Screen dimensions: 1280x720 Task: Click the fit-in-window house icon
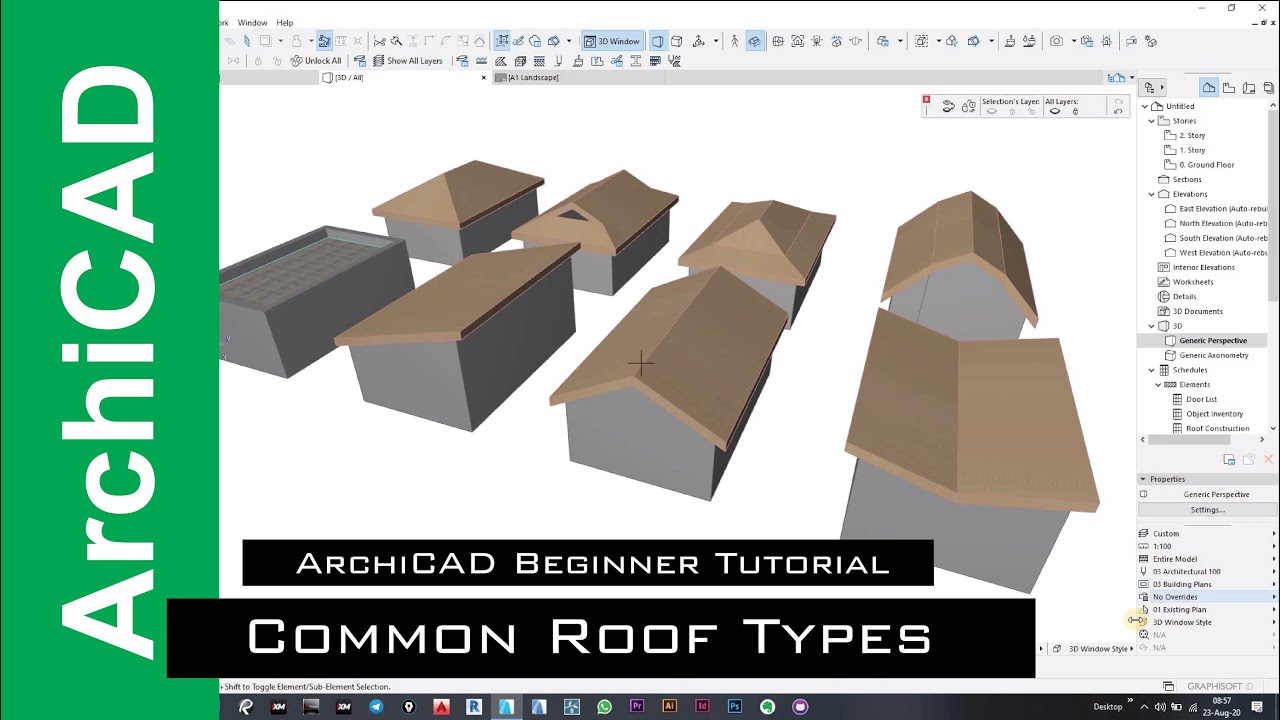(797, 41)
